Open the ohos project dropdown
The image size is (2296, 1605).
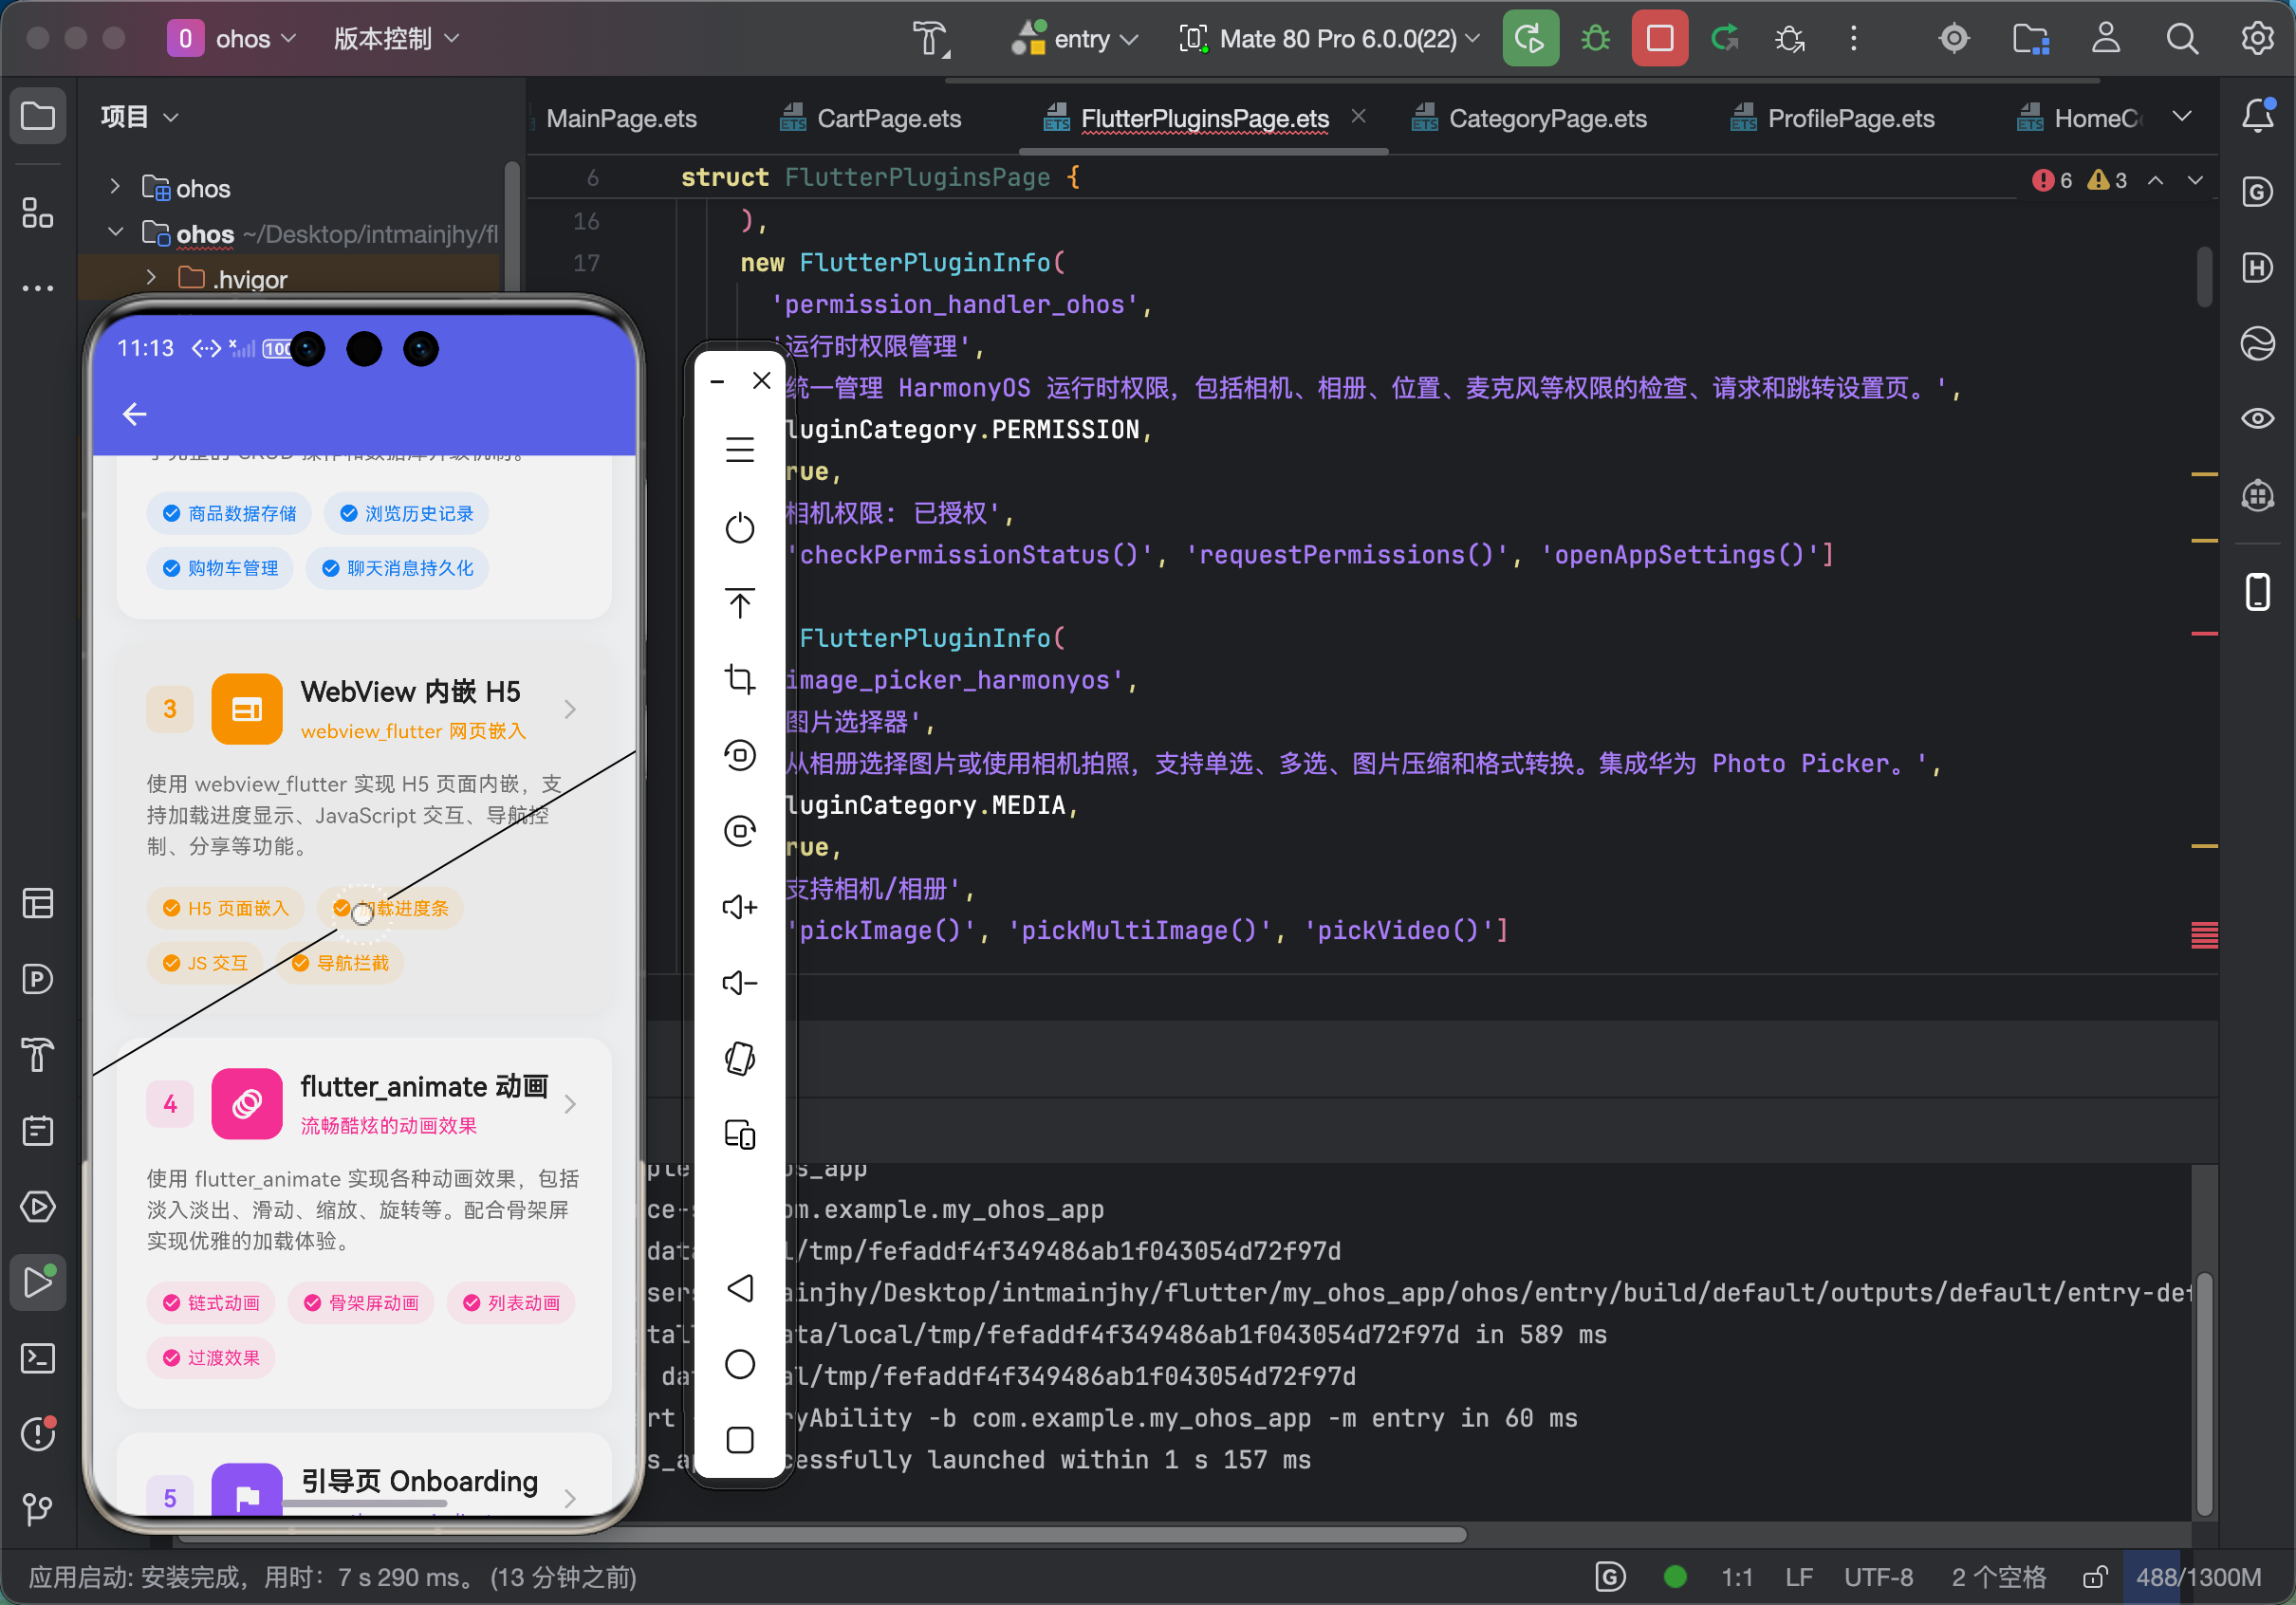pyautogui.click(x=232, y=39)
